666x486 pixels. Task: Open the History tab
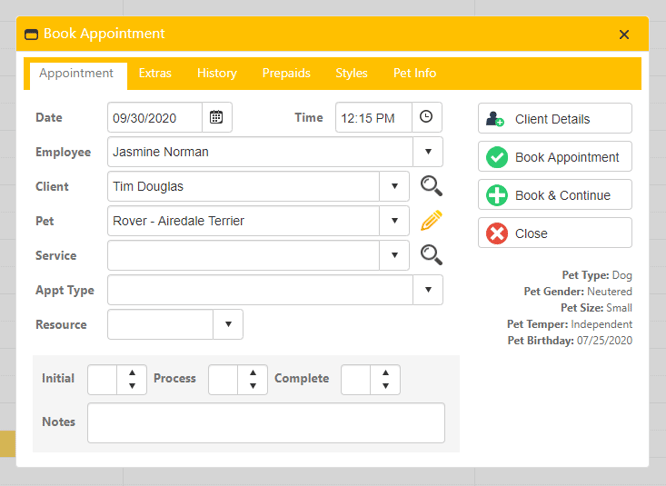click(217, 73)
